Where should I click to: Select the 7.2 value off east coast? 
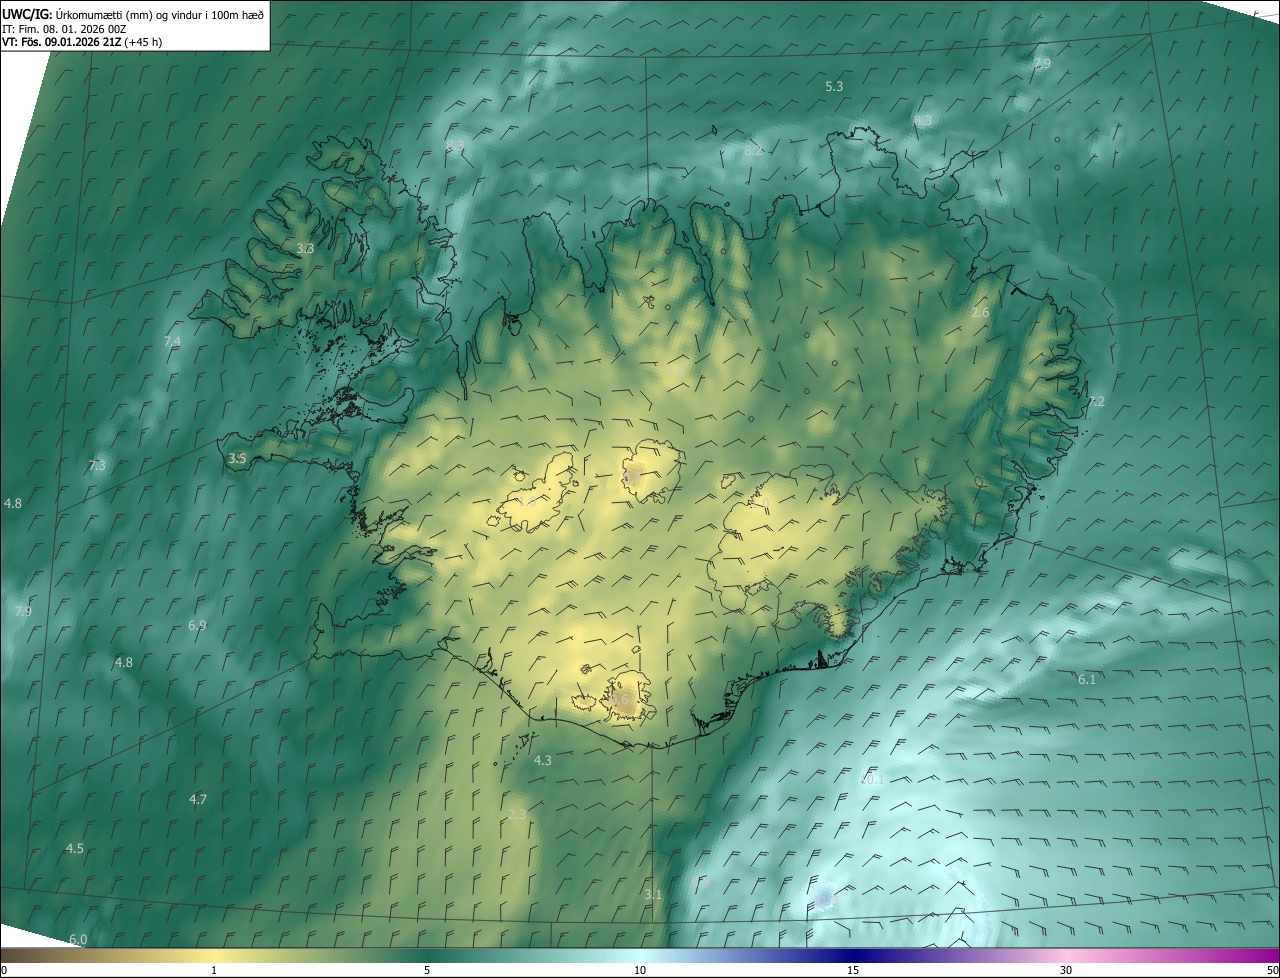click(x=1096, y=401)
